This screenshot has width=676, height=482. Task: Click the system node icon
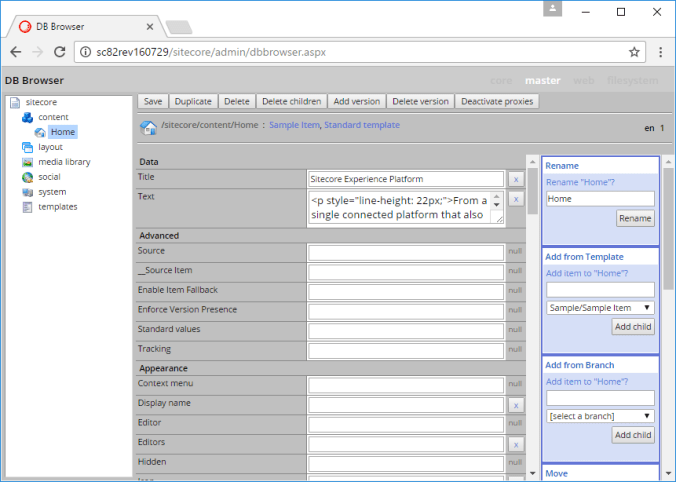(x=28, y=192)
